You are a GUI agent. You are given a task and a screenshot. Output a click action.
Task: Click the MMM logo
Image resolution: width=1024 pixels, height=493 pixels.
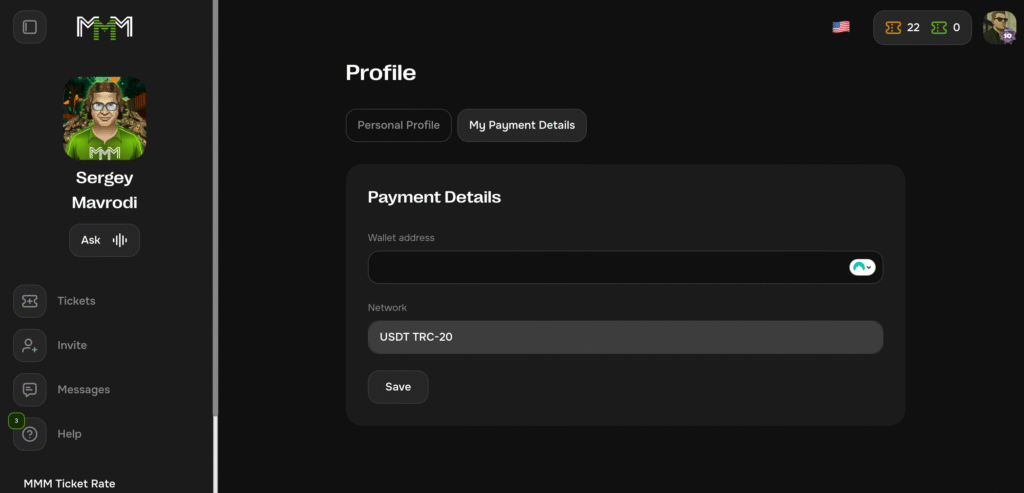105,27
